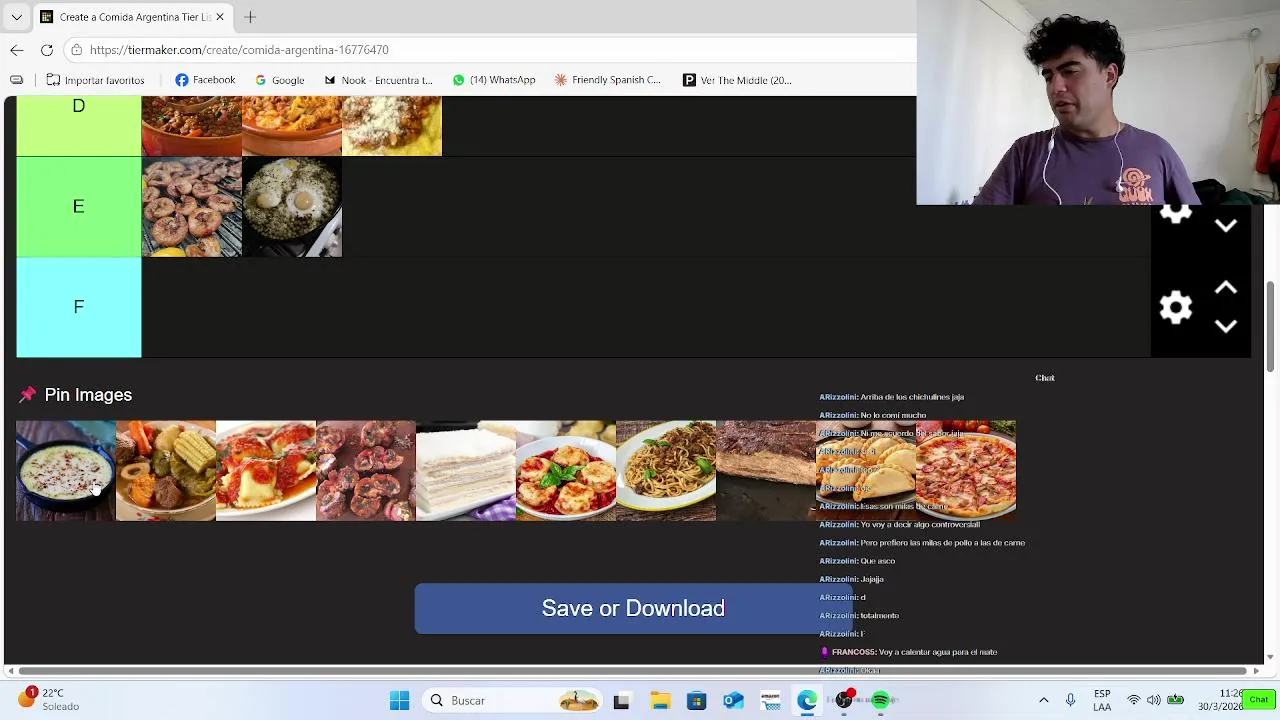
Task: Show hidden system tray icons
Action: click(1044, 701)
